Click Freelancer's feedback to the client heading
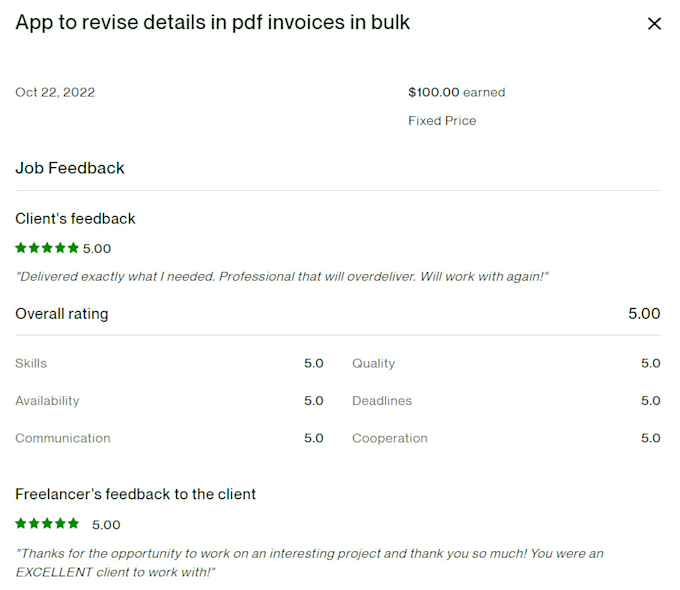 [136, 494]
